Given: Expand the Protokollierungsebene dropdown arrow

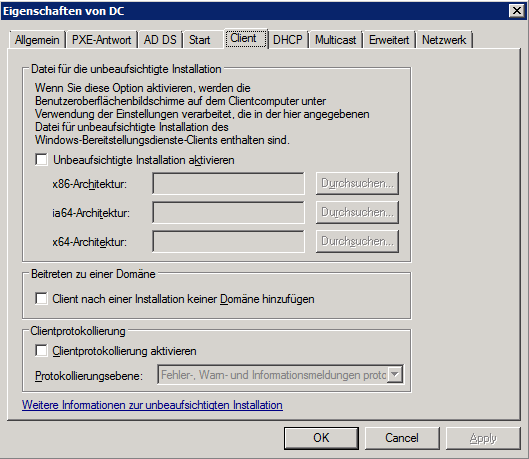Looking at the screenshot, I should [395, 374].
